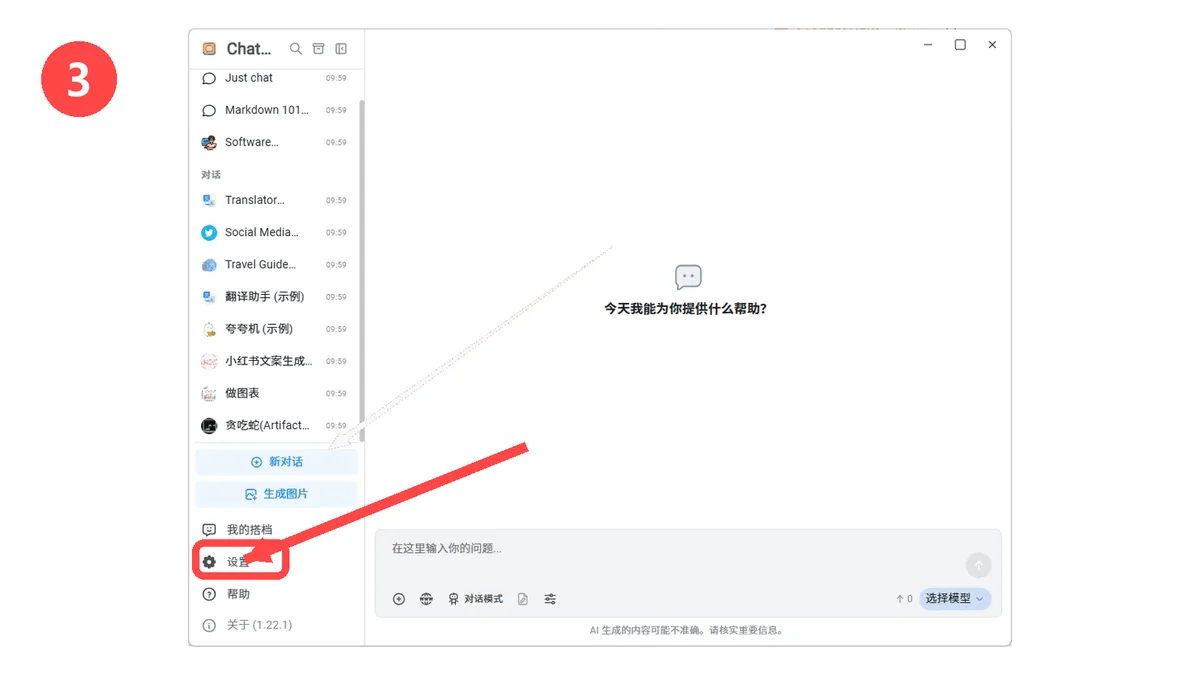The image size is (1200, 675).
Task: Open 我的搭档 from sidebar
Action: tap(275, 529)
